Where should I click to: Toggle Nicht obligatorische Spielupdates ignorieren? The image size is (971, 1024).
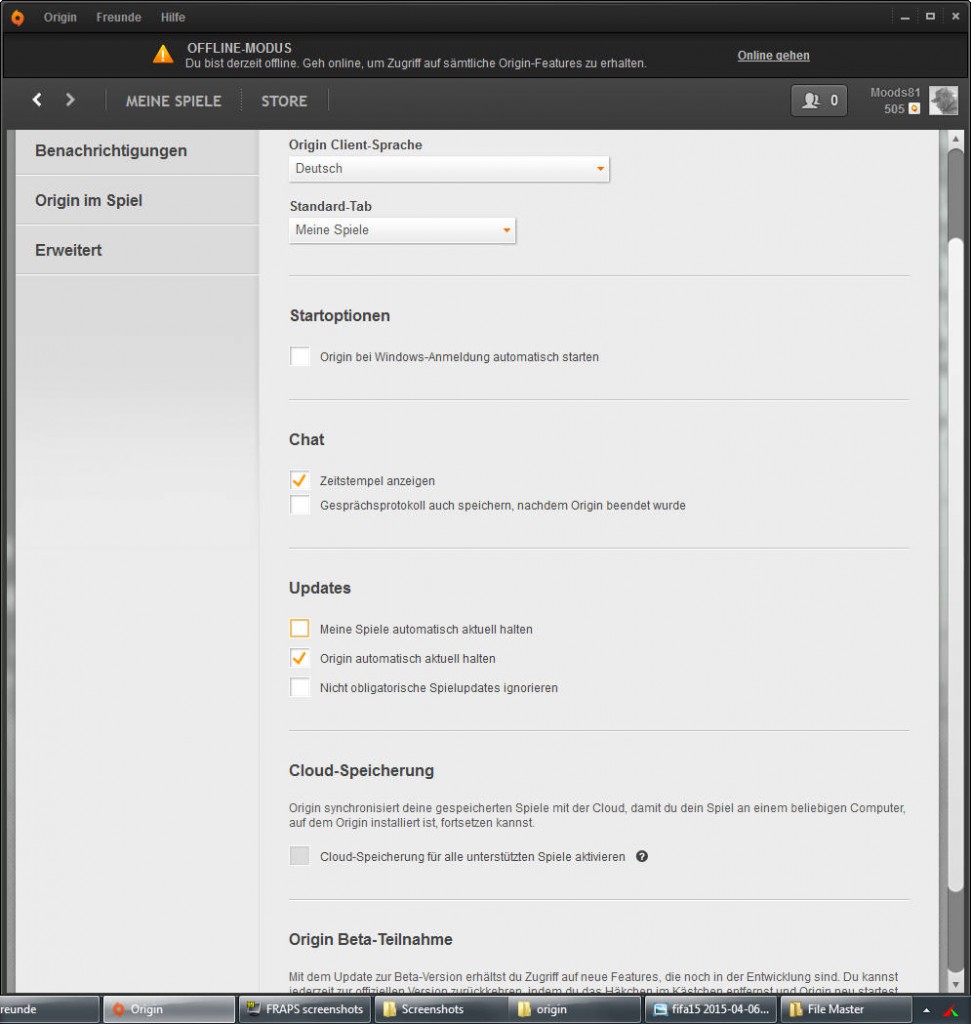[300, 688]
